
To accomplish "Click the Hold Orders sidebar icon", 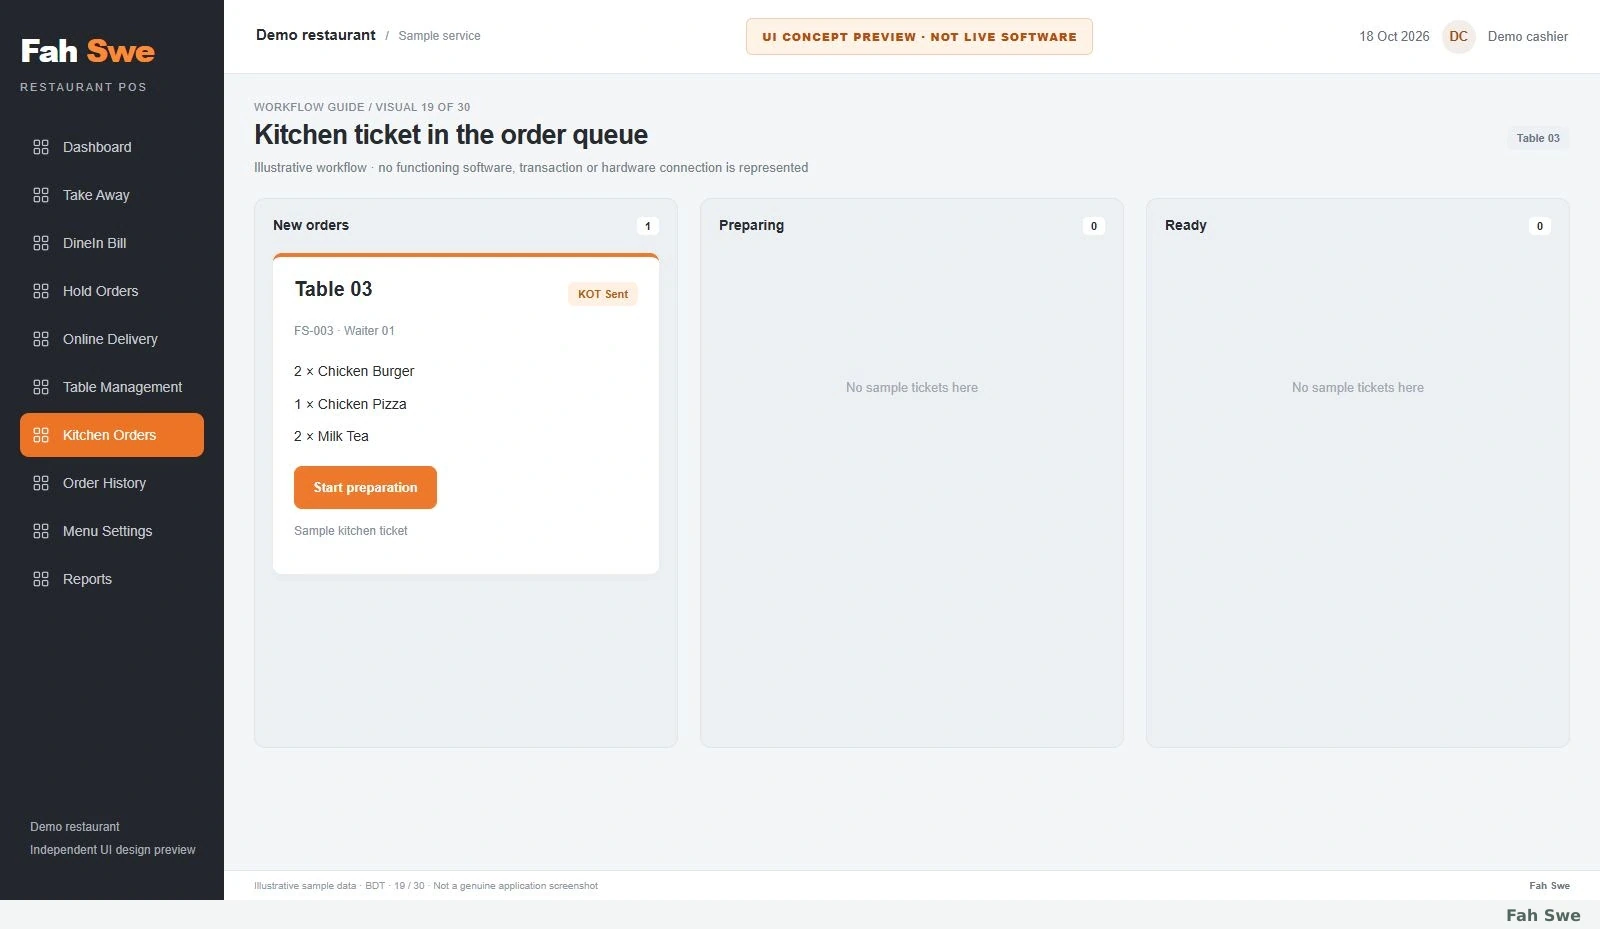I will click(x=41, y=291).
